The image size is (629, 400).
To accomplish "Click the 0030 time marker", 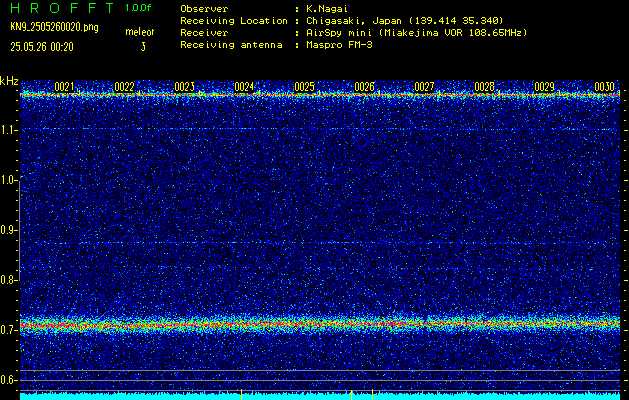I will 605,87.
